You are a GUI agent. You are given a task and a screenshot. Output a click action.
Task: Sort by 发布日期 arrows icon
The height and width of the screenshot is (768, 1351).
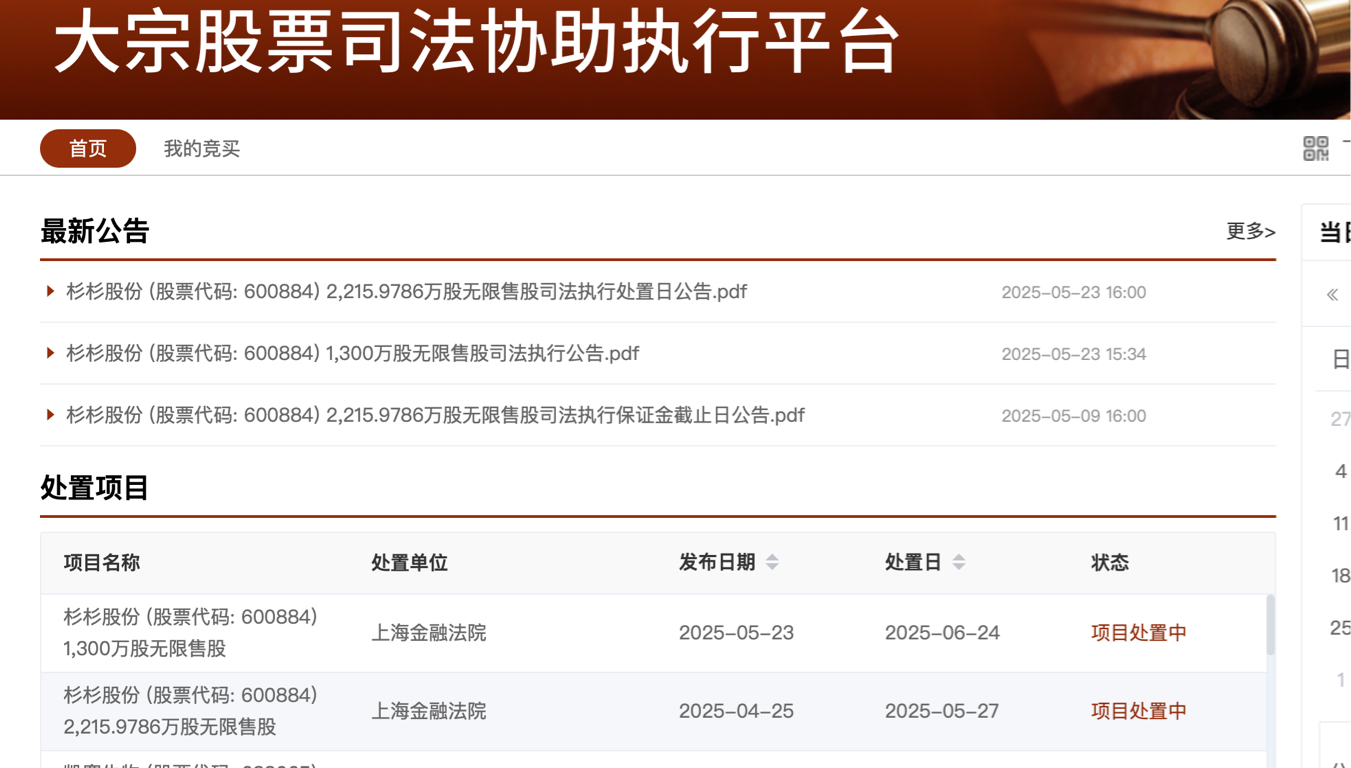(x=772, y=562)
